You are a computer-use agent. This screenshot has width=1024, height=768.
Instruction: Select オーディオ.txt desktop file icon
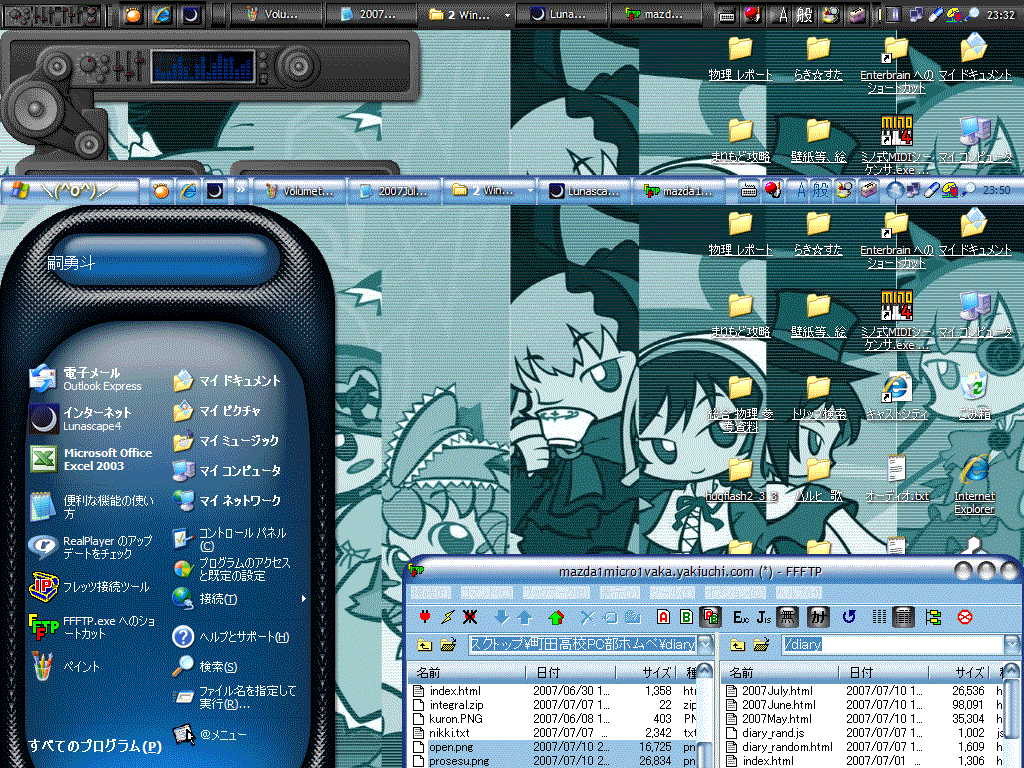[897, 479]
